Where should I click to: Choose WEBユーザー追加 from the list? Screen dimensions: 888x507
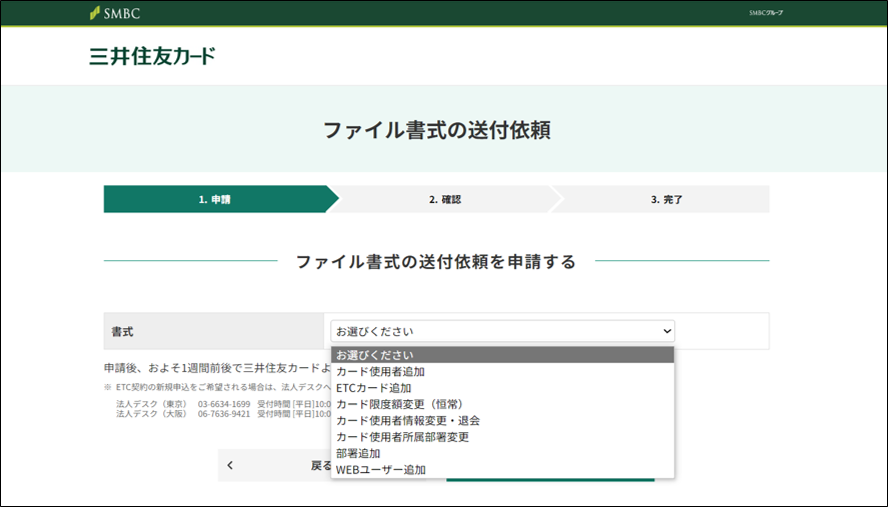(x=502, y=470)
